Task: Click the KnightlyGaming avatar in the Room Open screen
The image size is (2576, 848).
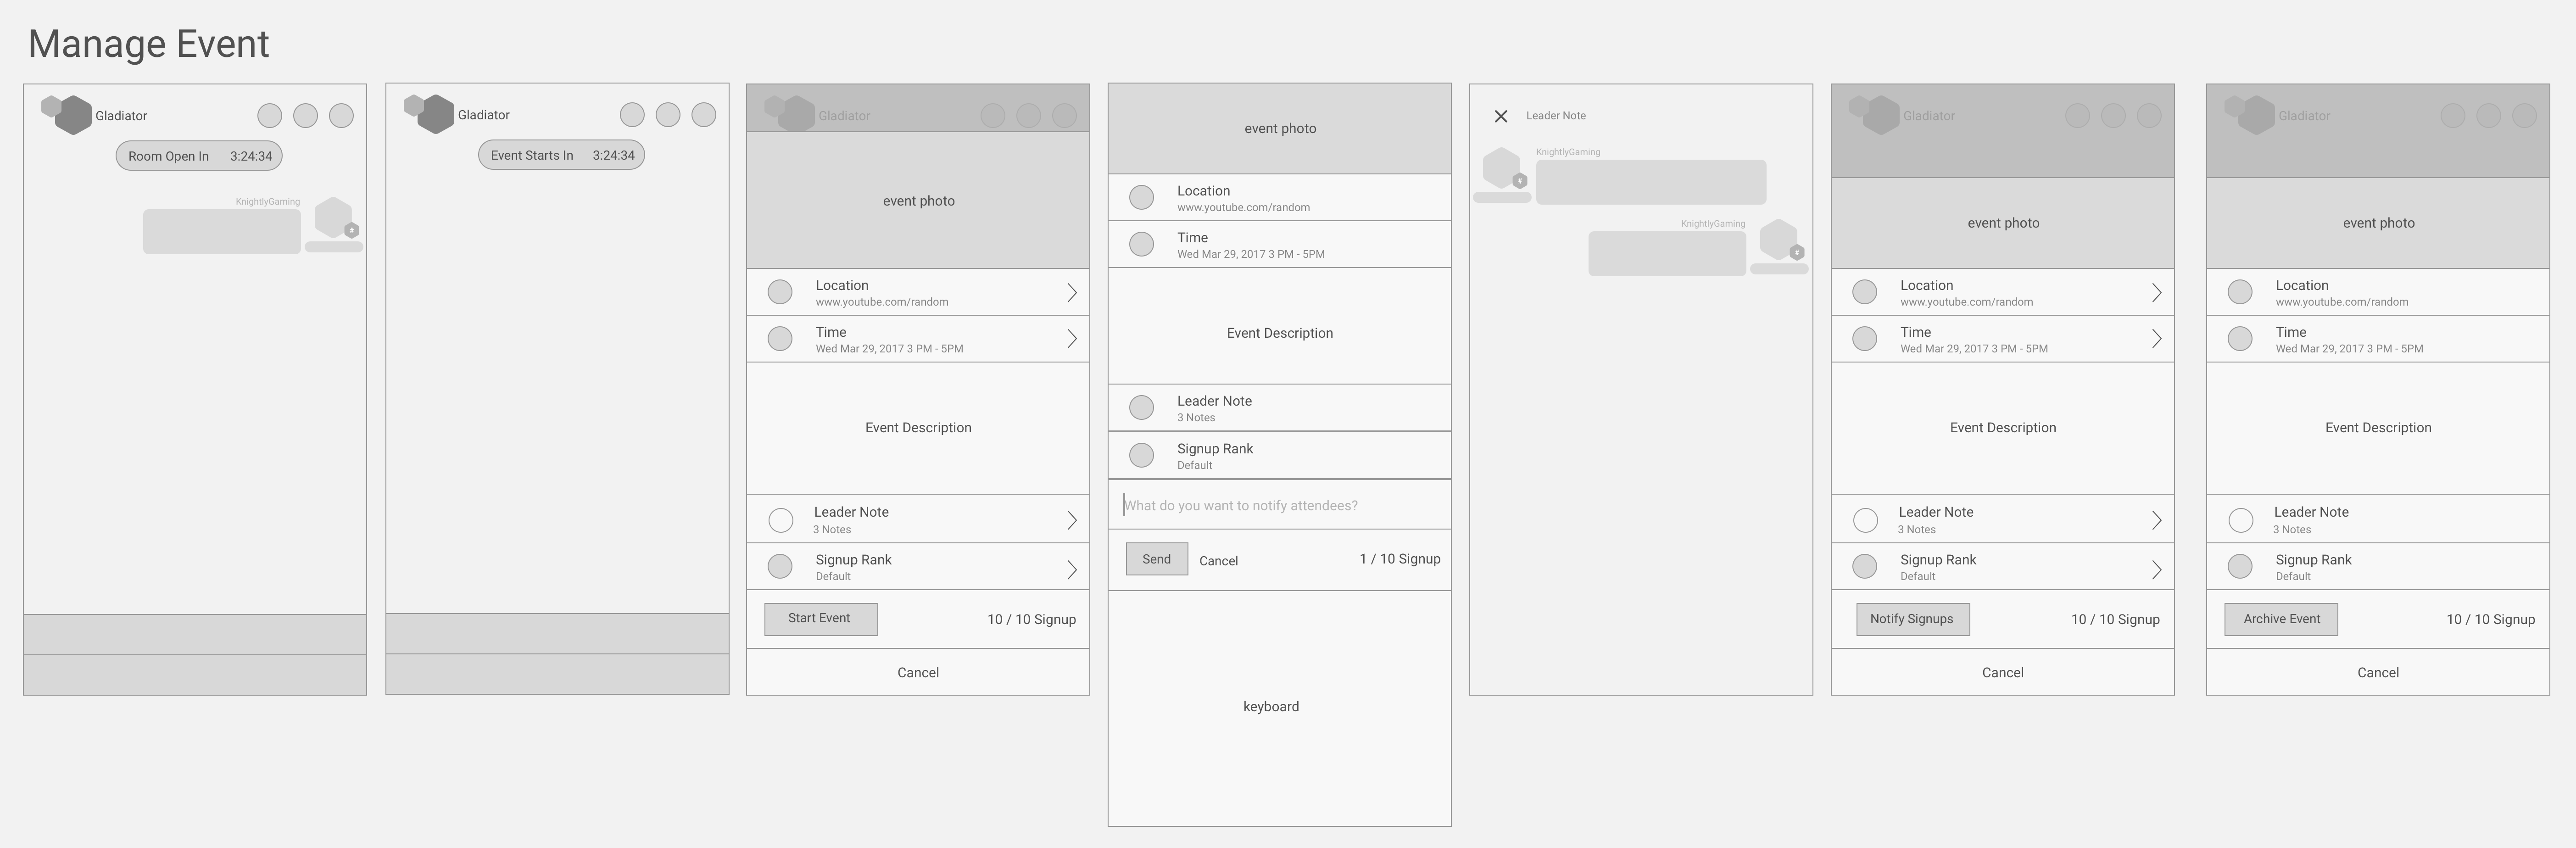Action: click(334, 218)
